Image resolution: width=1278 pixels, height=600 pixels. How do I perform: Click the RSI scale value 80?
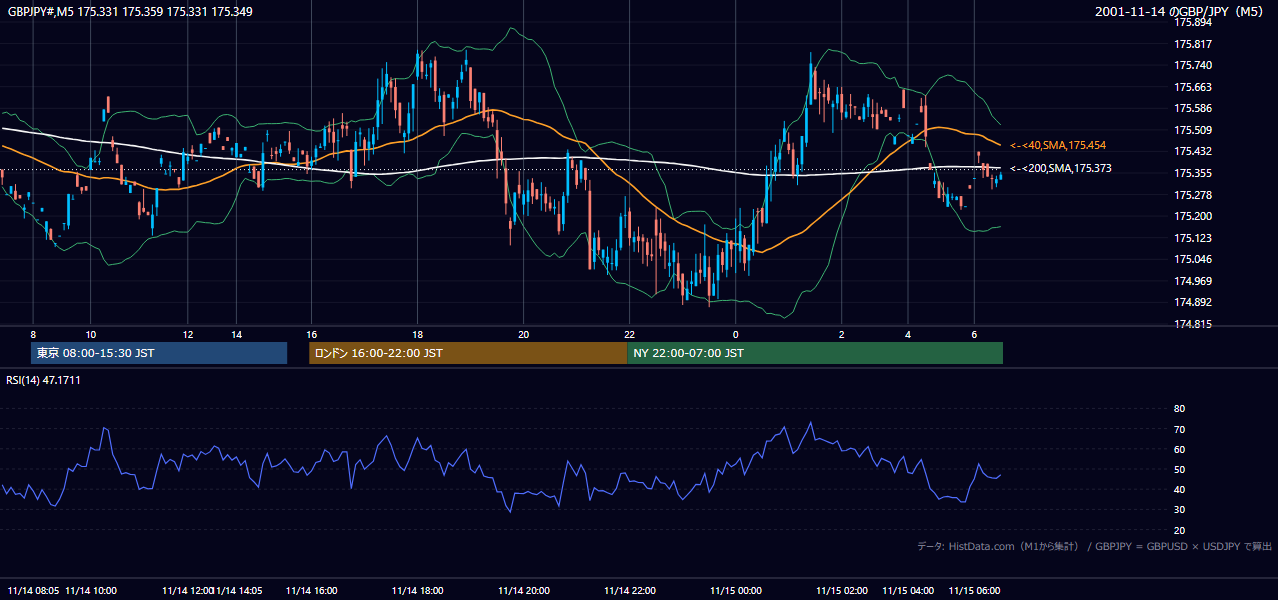(1179, 409)
